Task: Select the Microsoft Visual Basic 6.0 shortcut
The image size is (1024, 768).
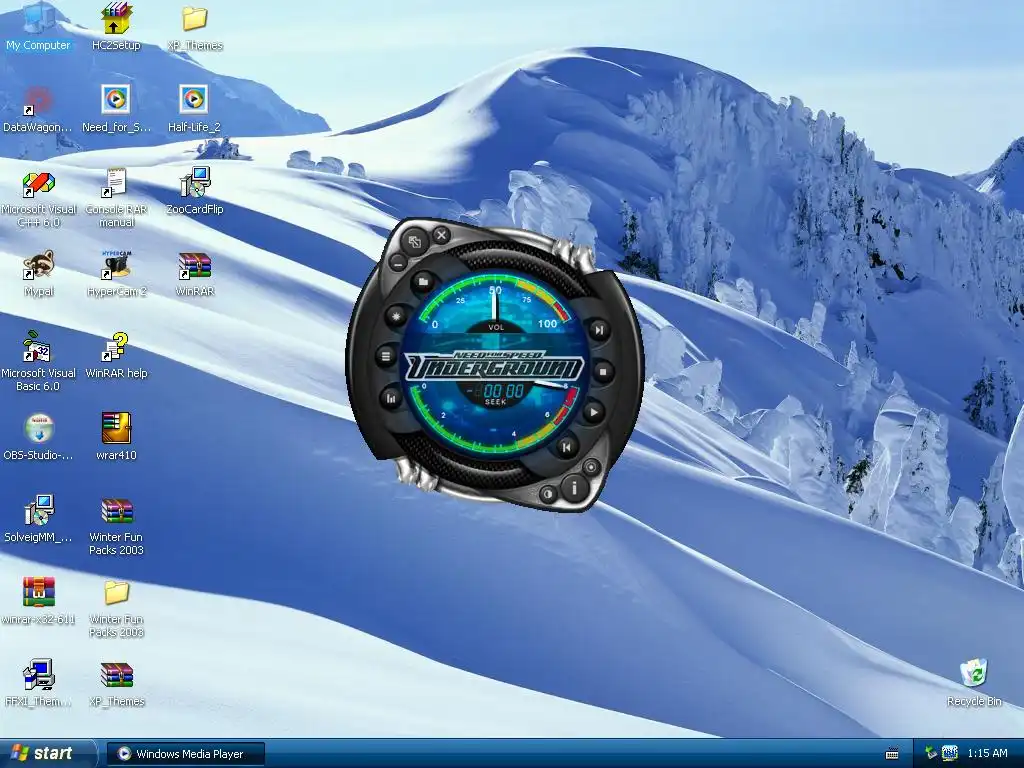Action: click(x=38, y=362)
